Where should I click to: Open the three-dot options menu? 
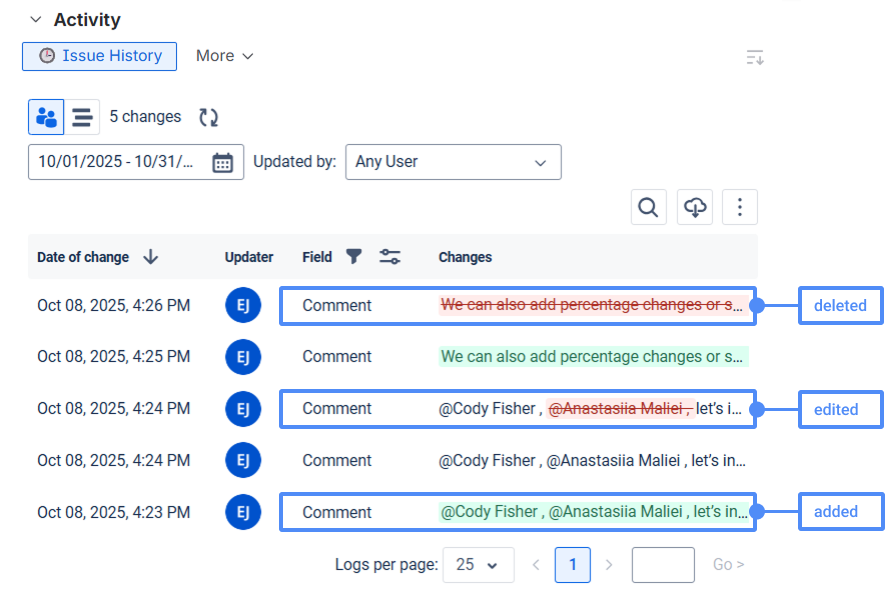[740, 207]
